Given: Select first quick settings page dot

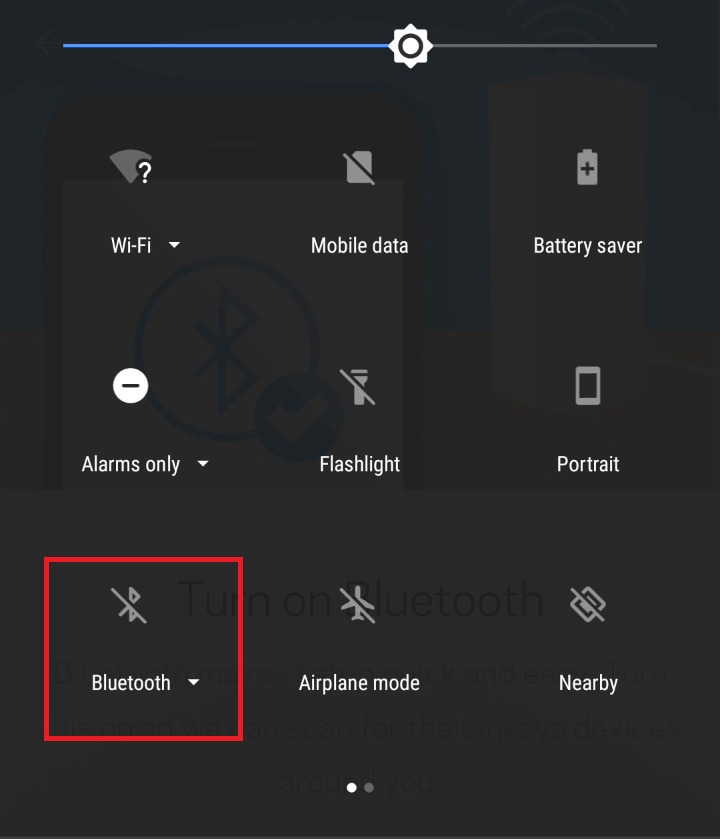Looking at the screenshot, I should [x=351, y=788].
